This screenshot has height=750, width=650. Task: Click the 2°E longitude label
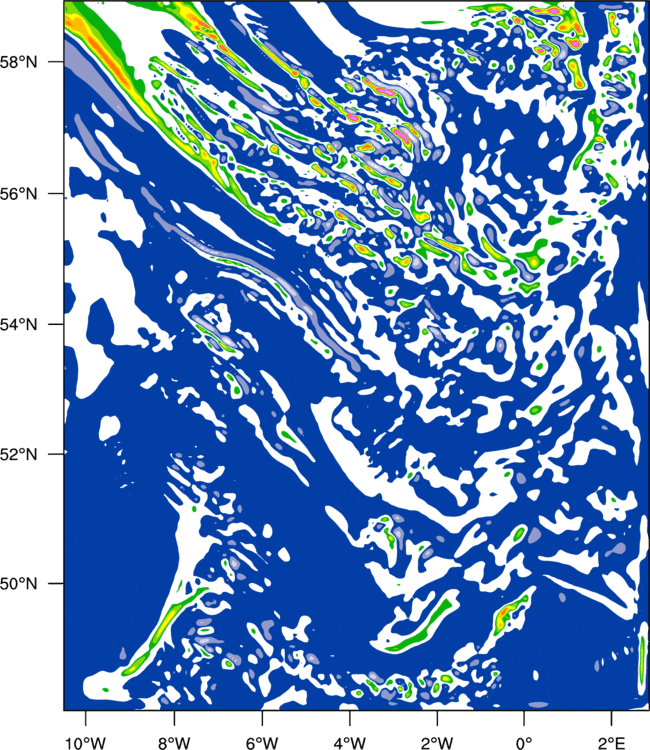click(x=612, y=743)
